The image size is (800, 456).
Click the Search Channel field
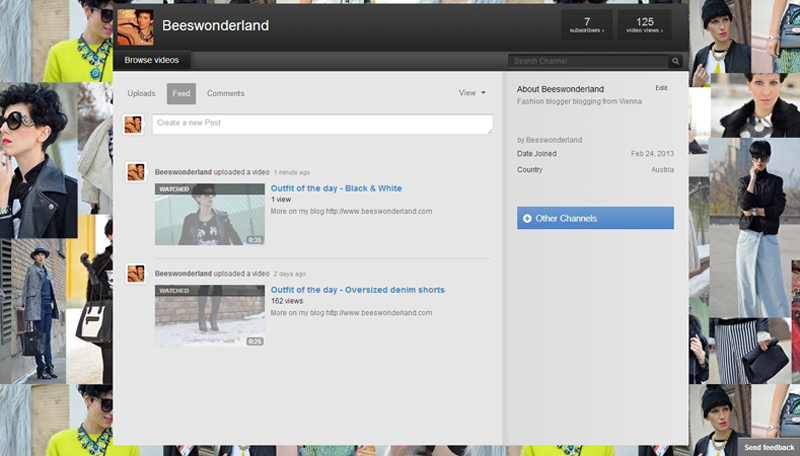tap(588, 61)
